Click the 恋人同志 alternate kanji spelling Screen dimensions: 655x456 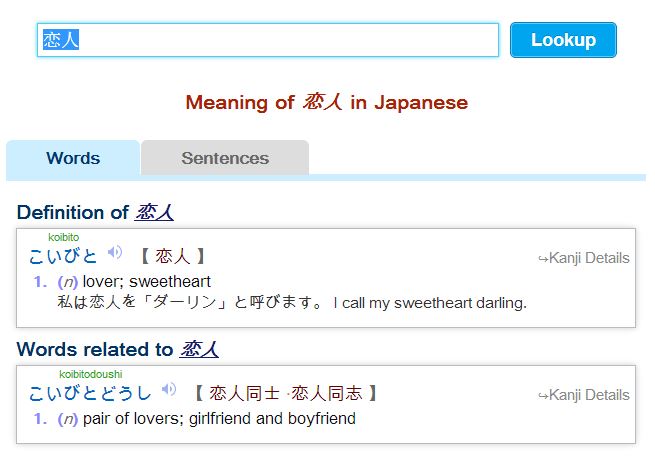[x=326, y=393]
